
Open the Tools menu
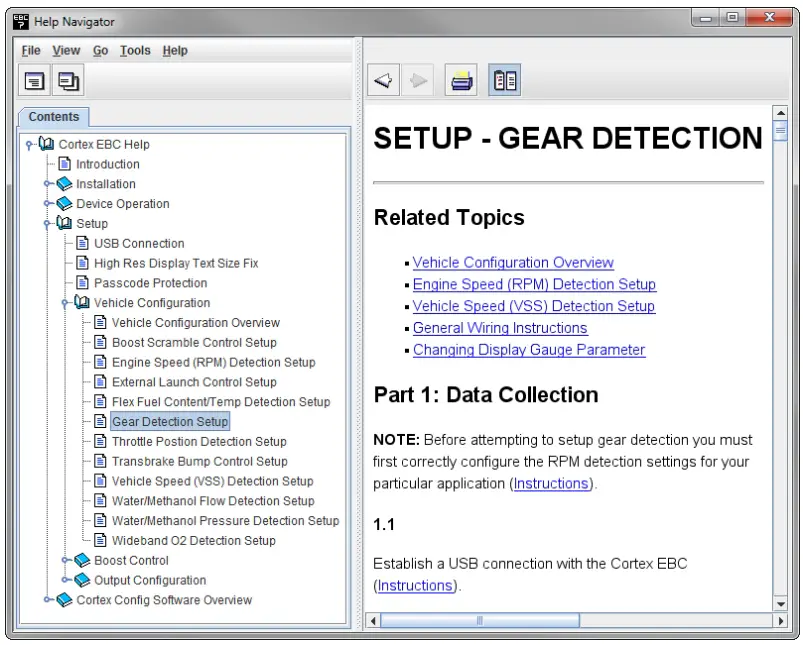pos(134,50)
